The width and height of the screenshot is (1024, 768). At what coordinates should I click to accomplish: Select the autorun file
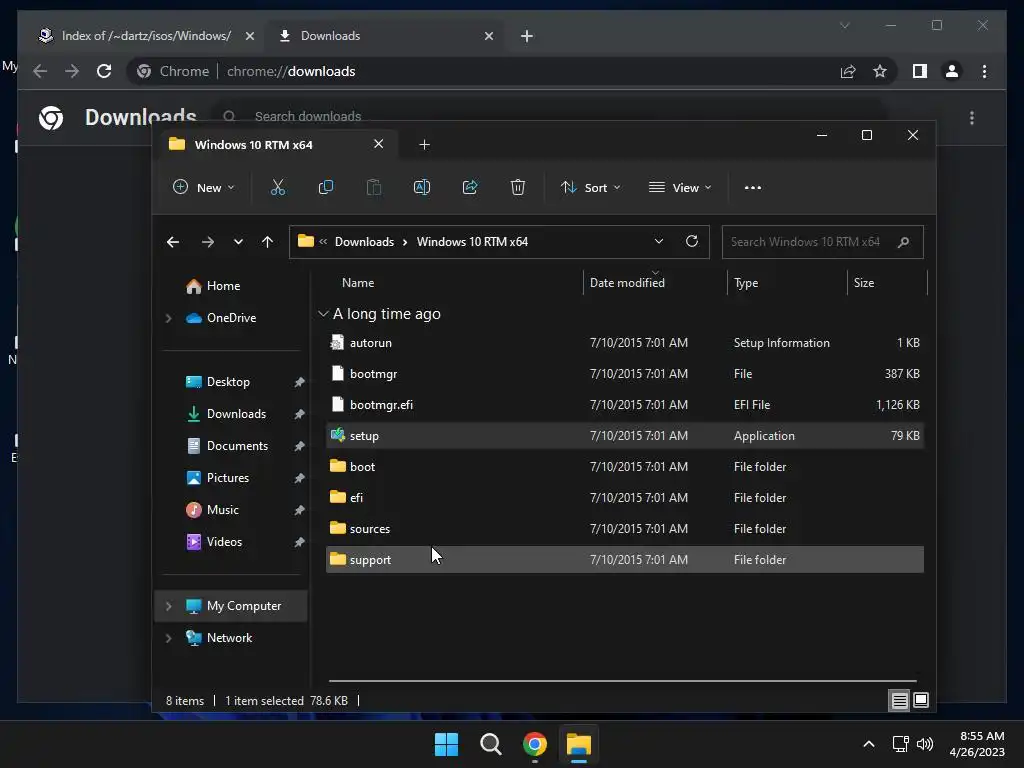[x=625, y=343]
